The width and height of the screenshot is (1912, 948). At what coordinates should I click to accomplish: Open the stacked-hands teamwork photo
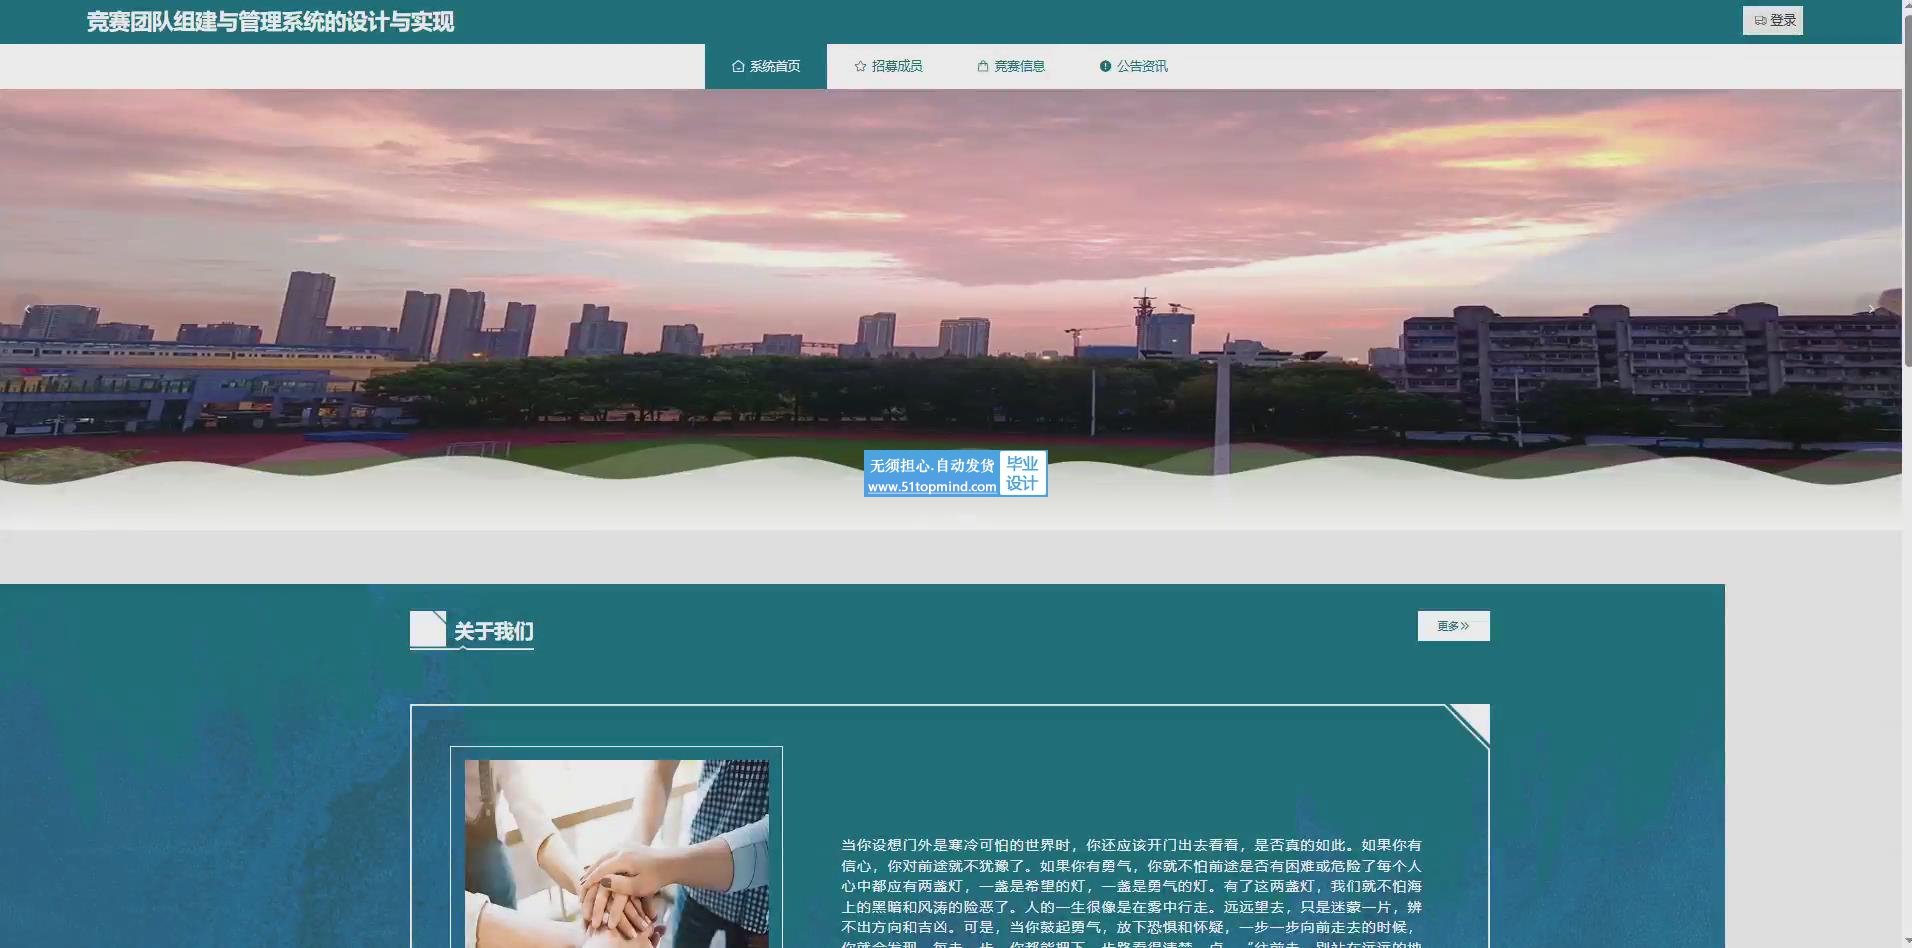[x=616, y=853]
